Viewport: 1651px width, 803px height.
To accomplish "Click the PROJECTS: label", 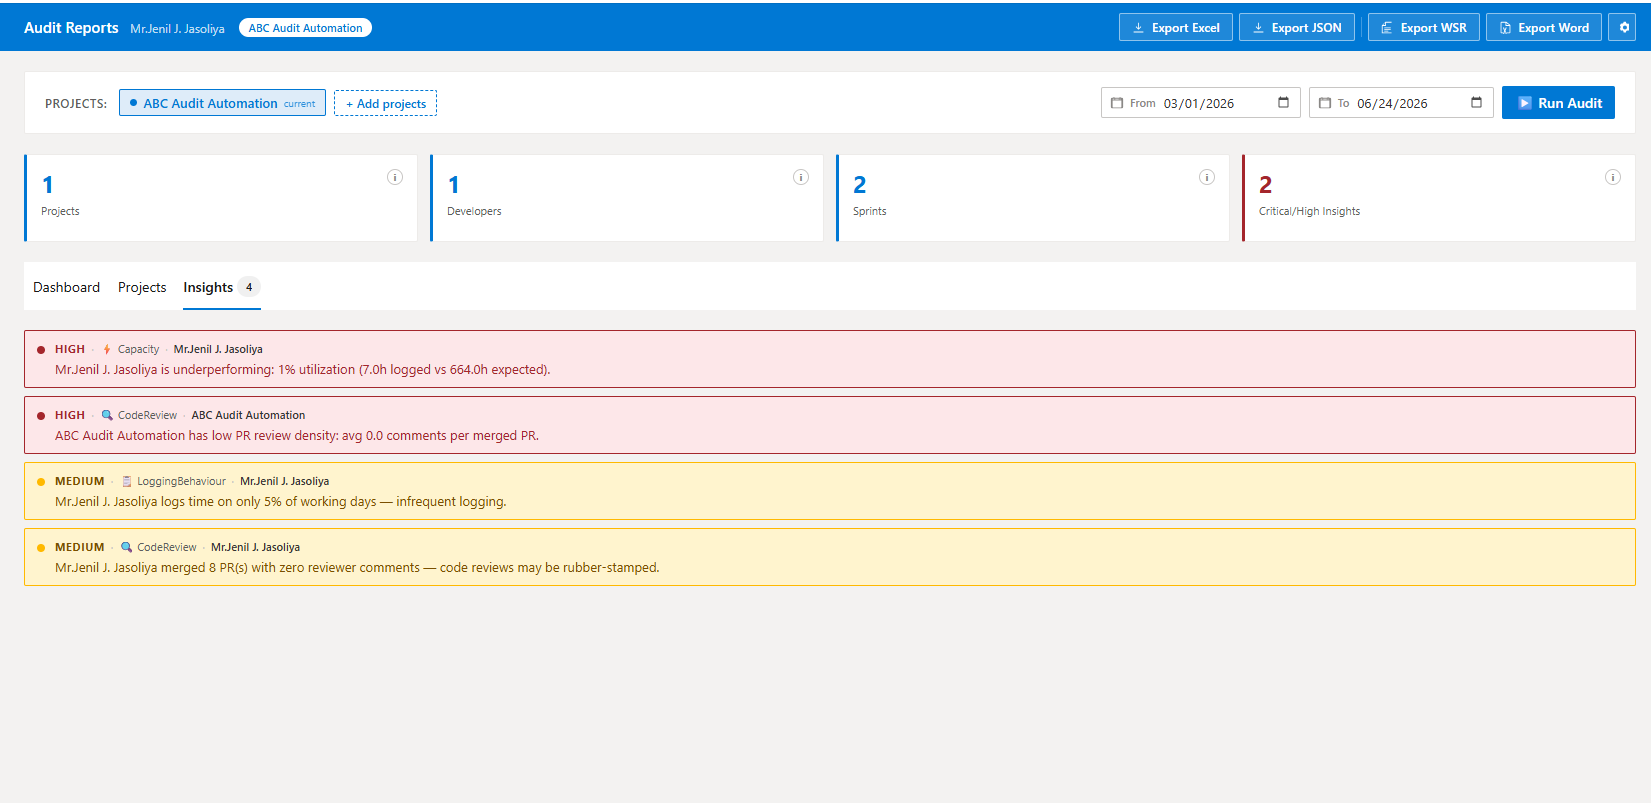I will (76, 104).
